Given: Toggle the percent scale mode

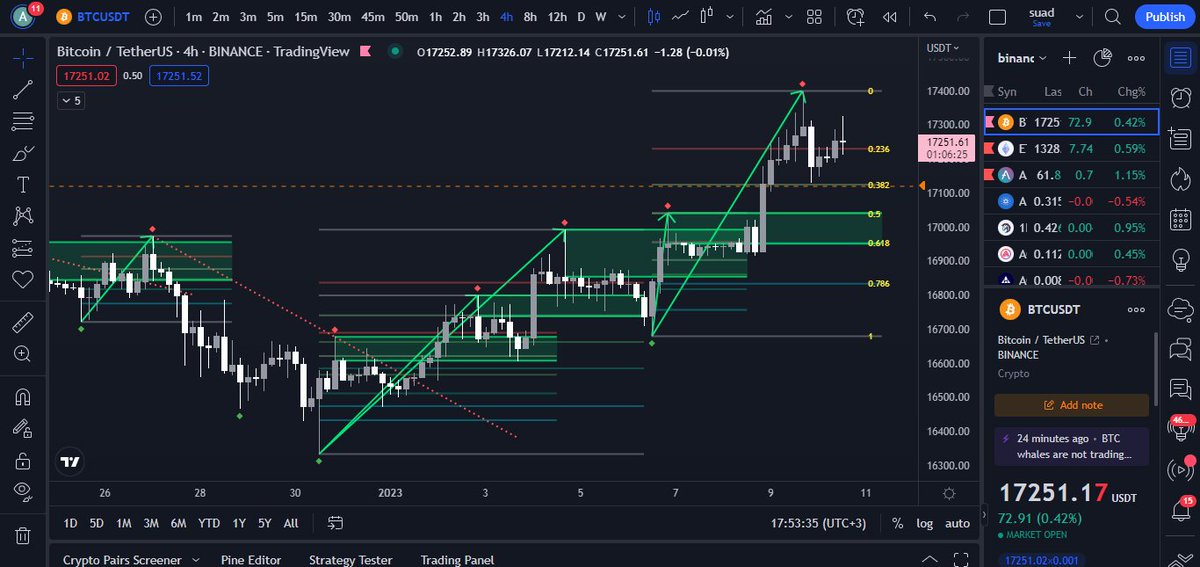Looking at the screenshot, I should pos(898,523).
